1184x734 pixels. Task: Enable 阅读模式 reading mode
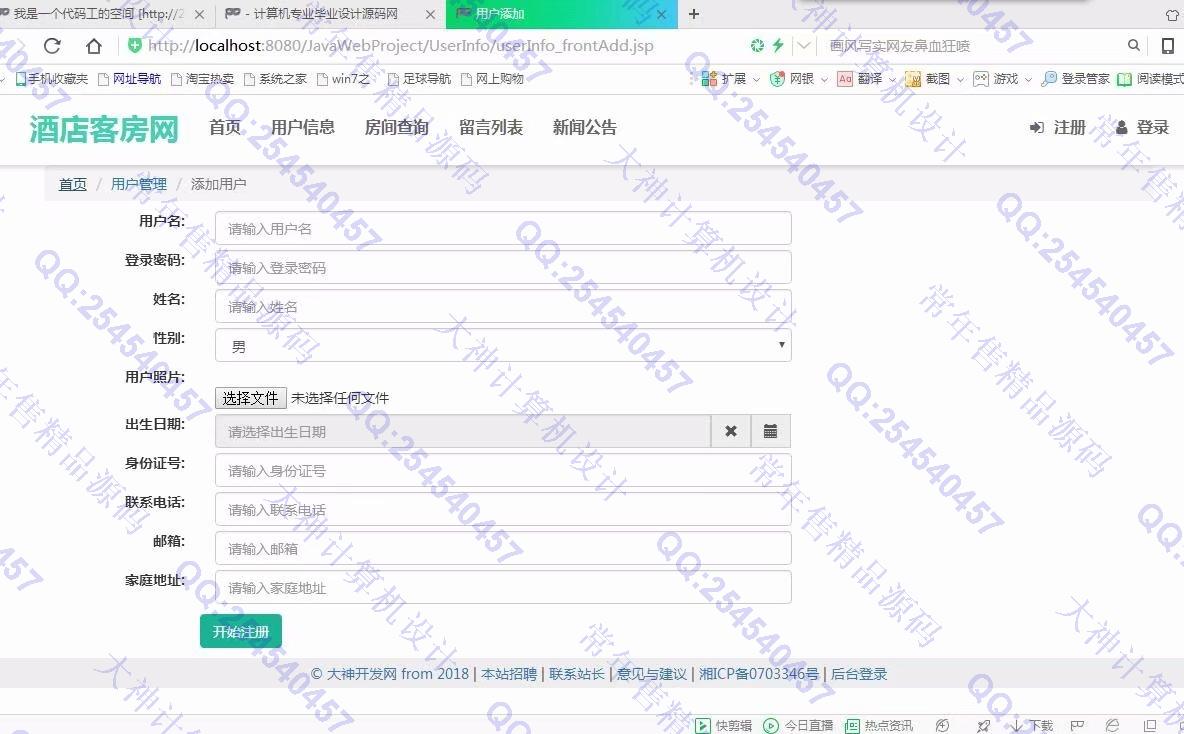click(x=1150, y=79)
